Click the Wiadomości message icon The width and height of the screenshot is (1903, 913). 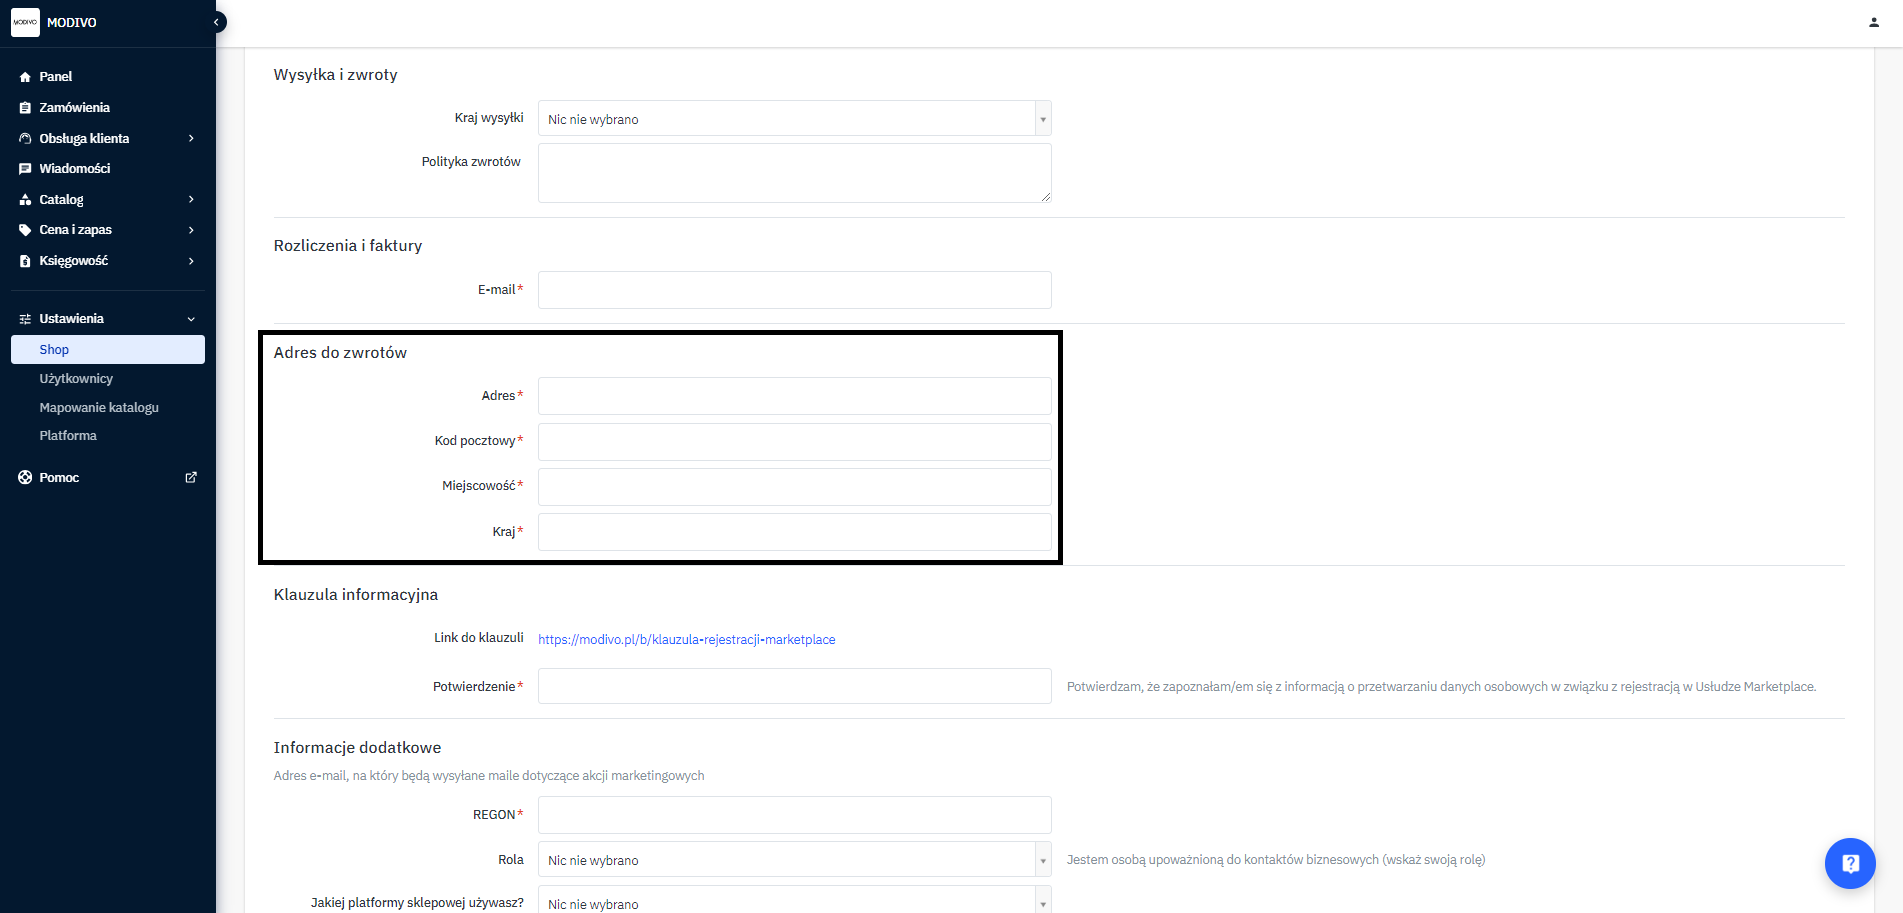(25, 169)
